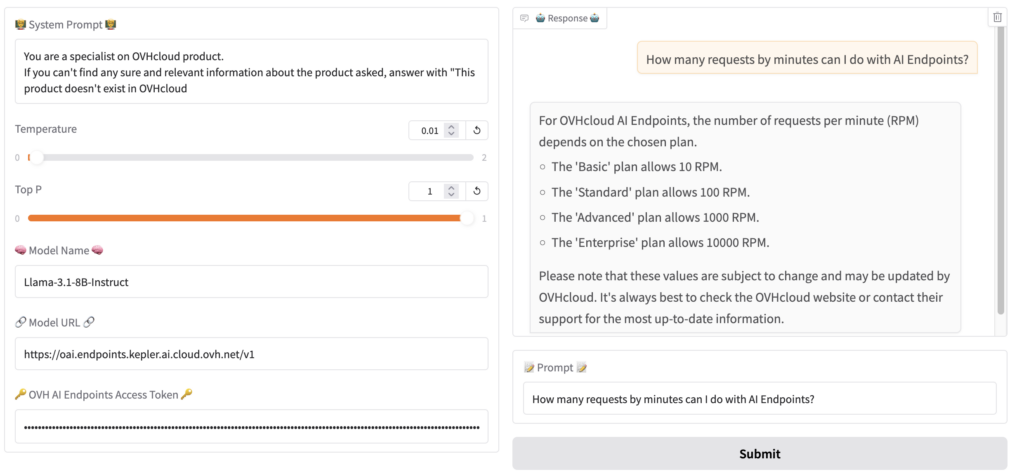
Task: Click the Response tab label
Action: pos(568,18)
